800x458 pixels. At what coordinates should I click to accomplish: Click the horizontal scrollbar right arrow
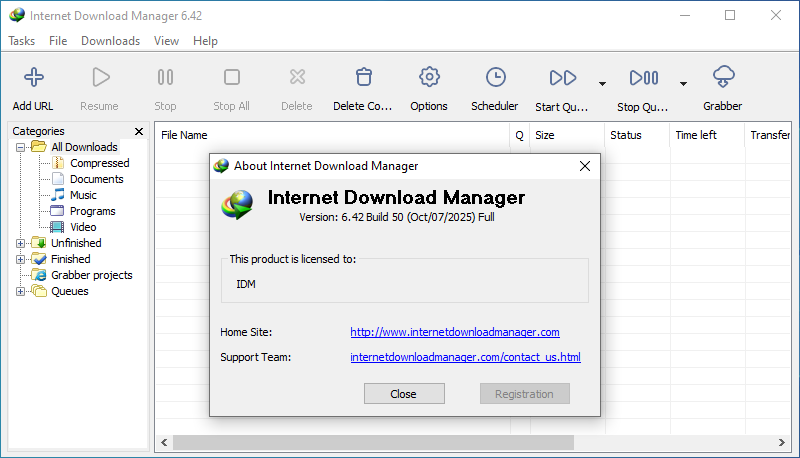pos(782,442)
